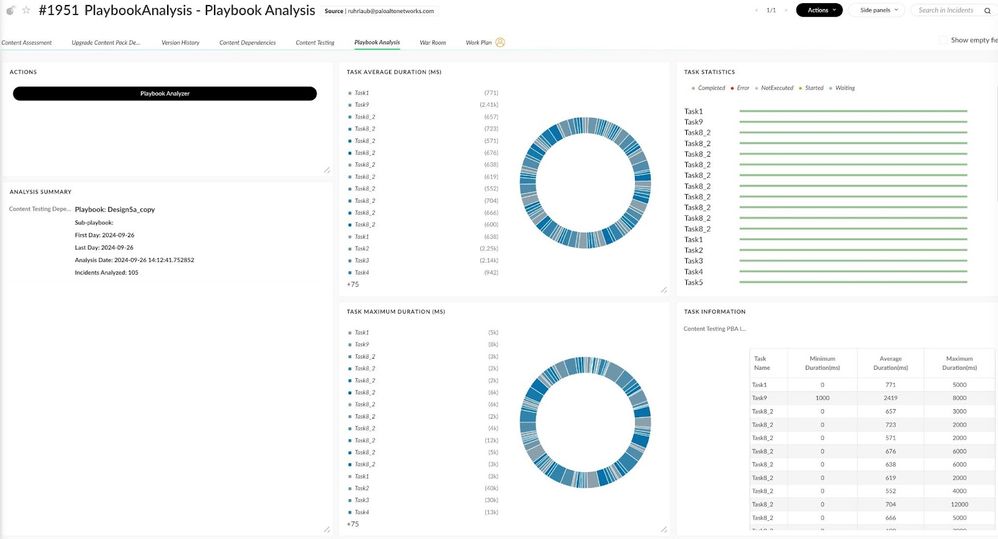Go to previous incident with left pagination arrow
Image resolution: width=998 pixels, height=539 pixels.
click(757, 10)
